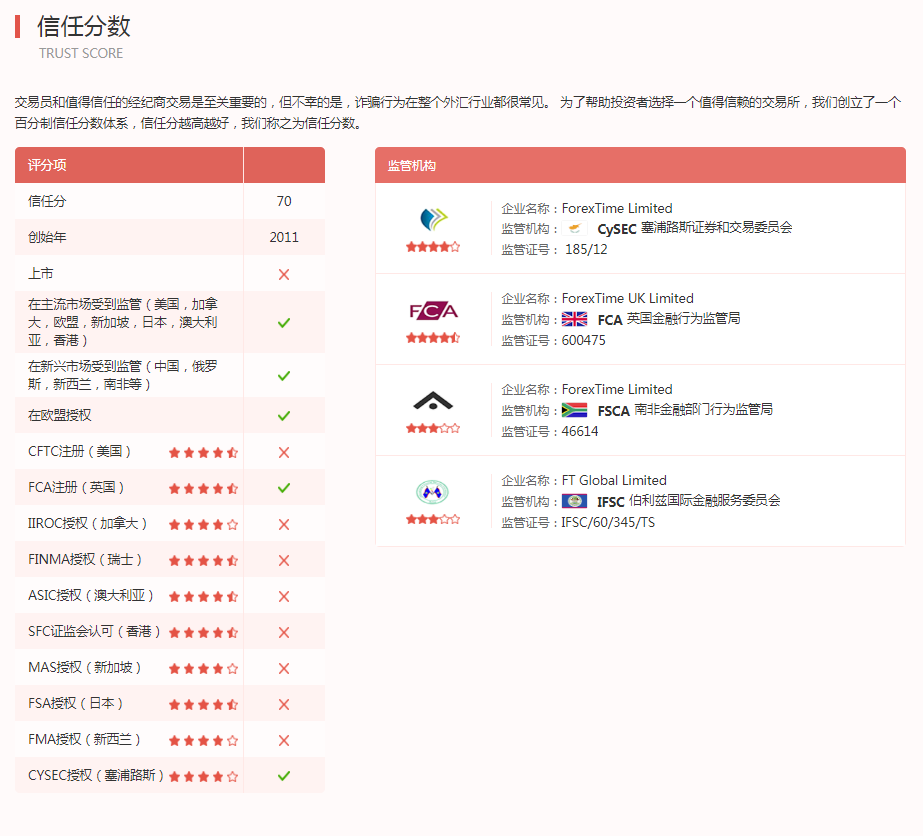This screenshot has width=923, height=836.
Task: Click the TRUST SCORE subtitle
Action: tap(81, 53)
